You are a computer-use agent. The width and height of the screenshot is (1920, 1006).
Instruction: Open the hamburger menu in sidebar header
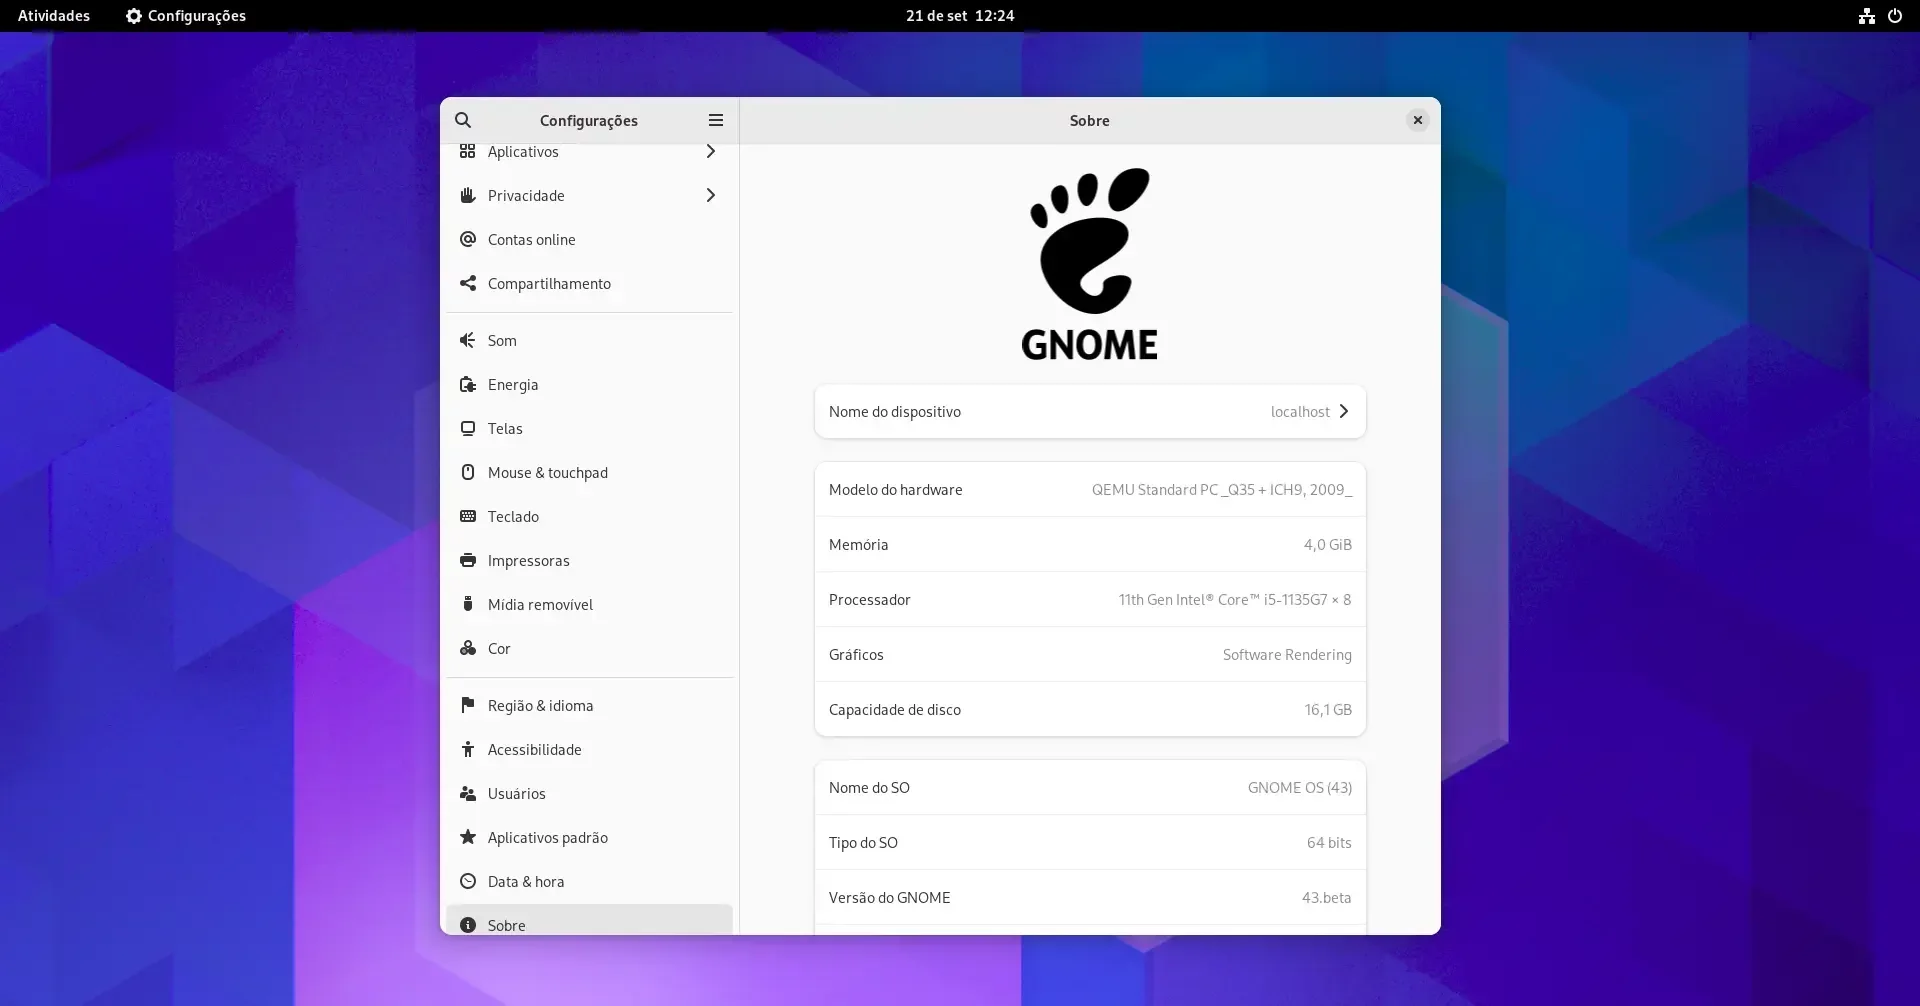click(716, 120)
